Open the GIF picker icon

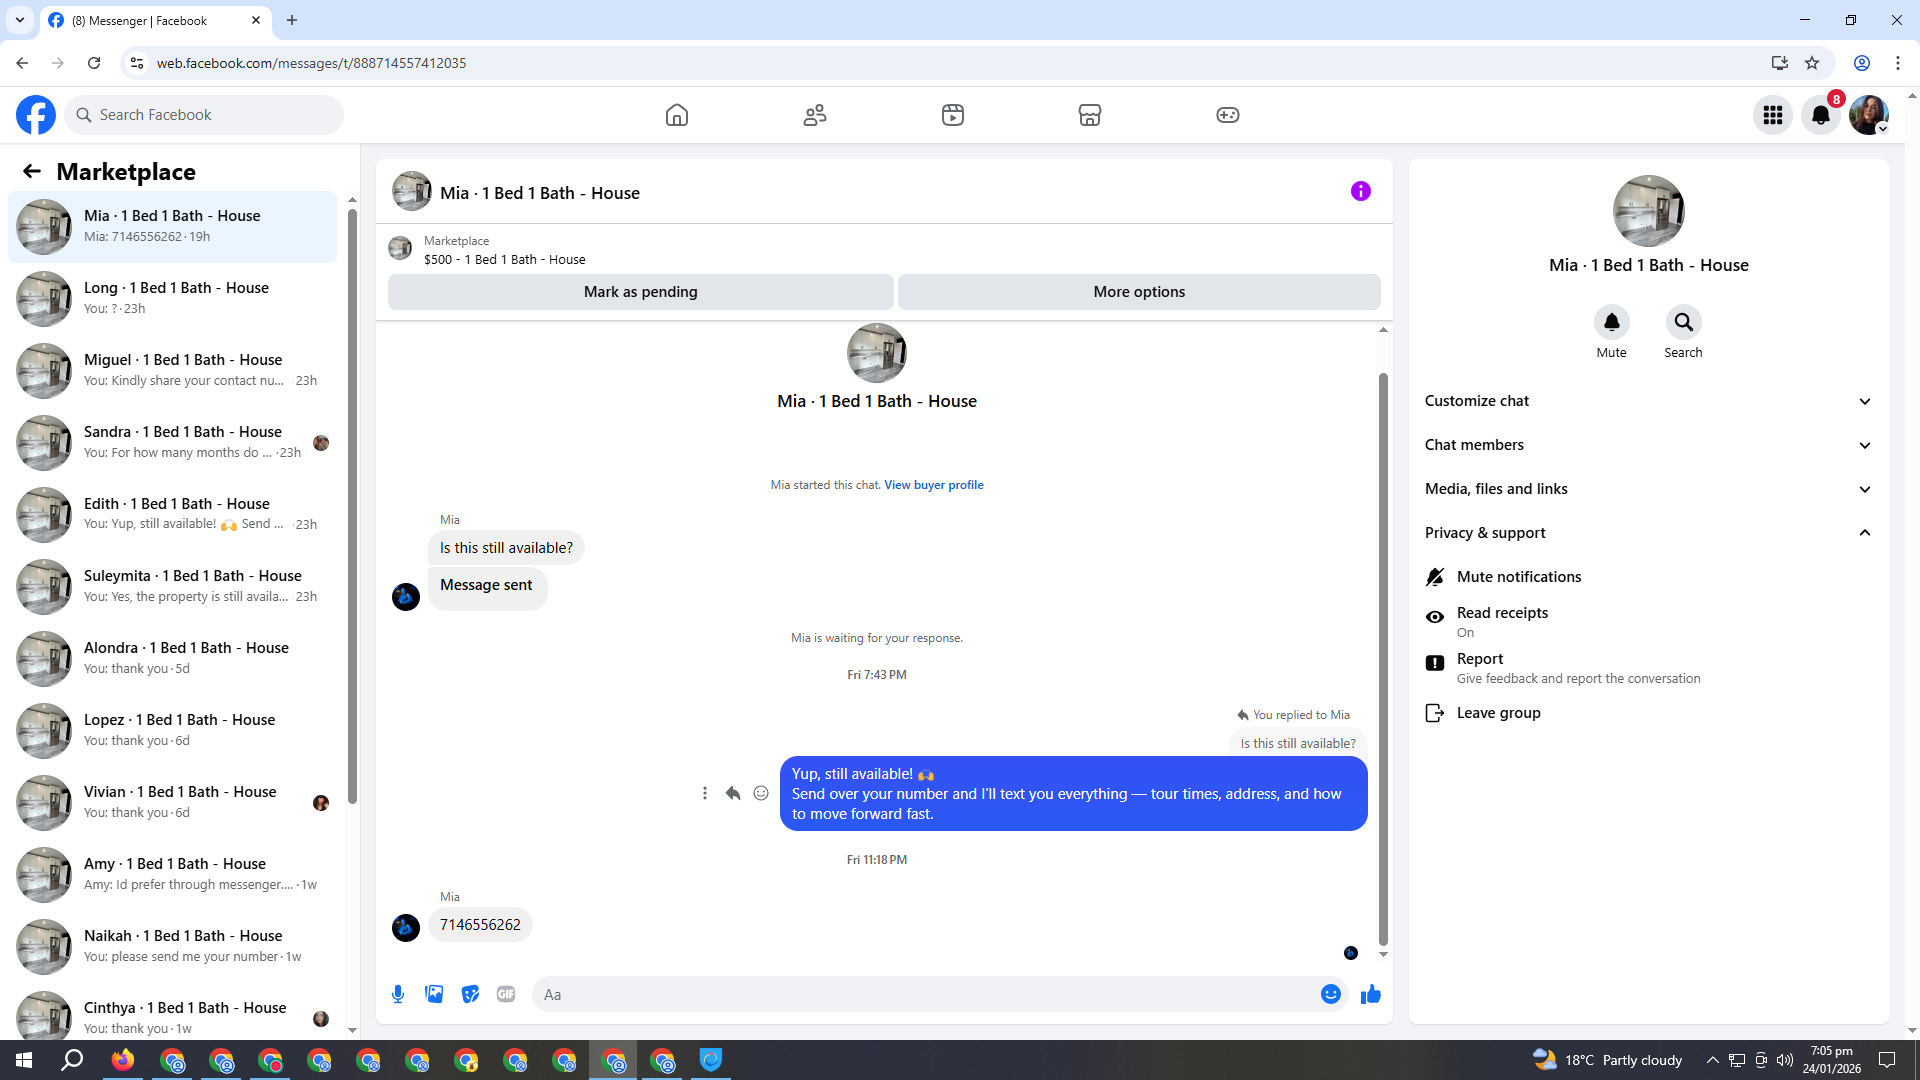tap(506, 994)
